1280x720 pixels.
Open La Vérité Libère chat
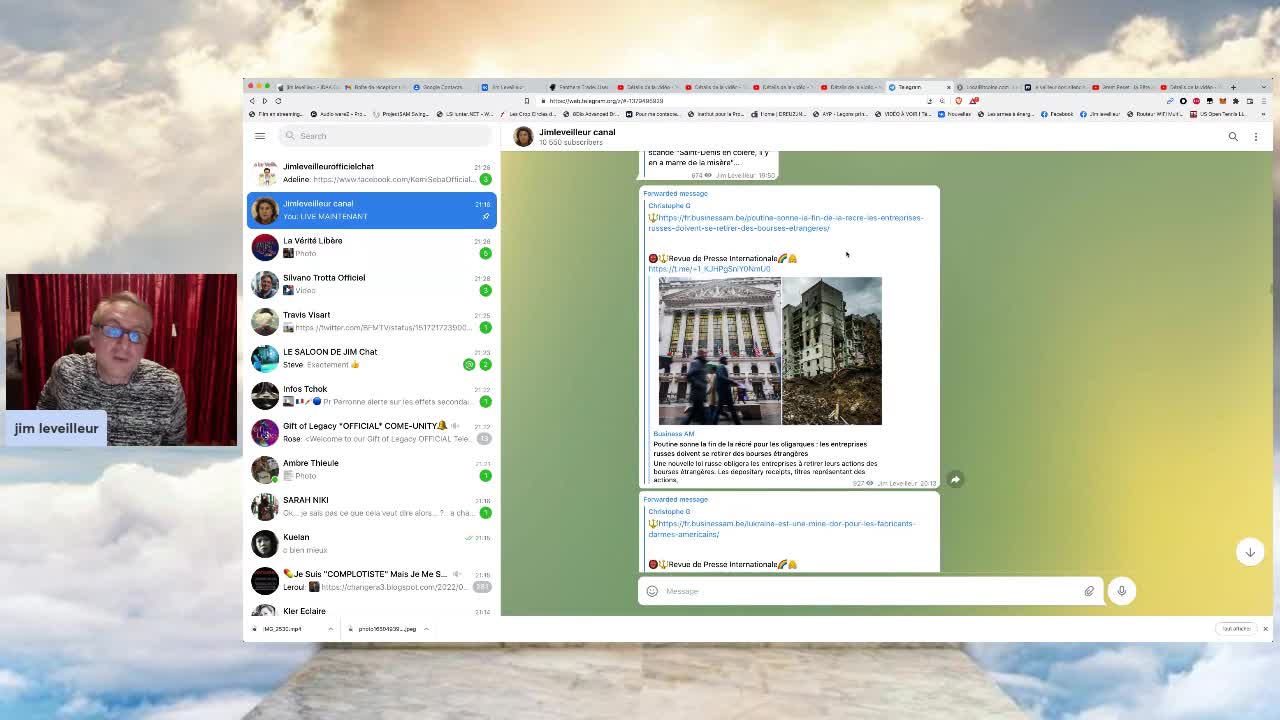click(371, 247)
